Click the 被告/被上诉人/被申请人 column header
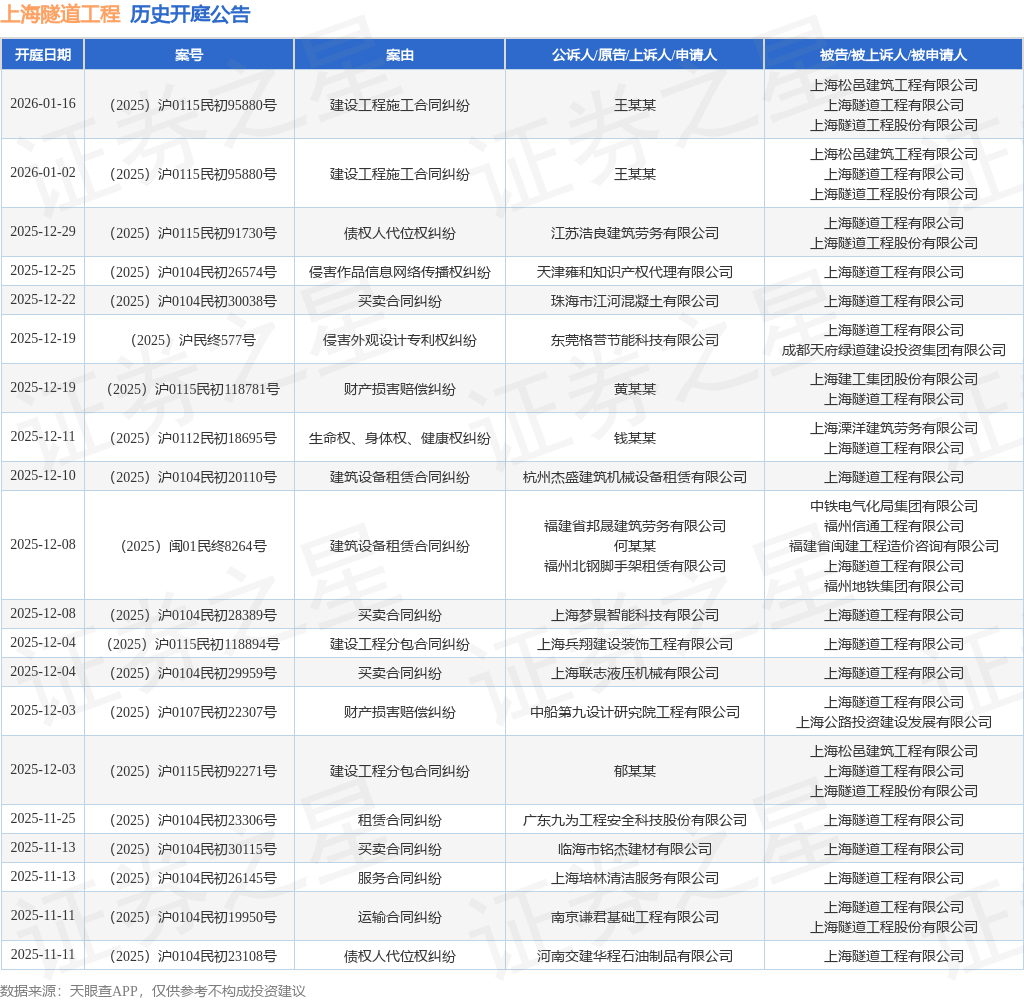 click(x=893, y=55)
